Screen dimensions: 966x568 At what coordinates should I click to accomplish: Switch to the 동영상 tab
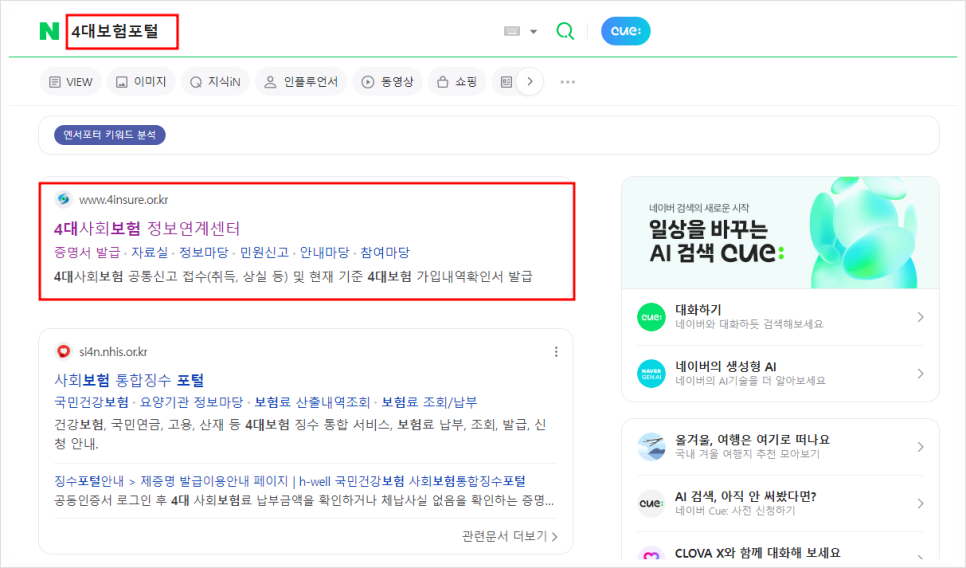pyautogui.click(x=387, y=82)
